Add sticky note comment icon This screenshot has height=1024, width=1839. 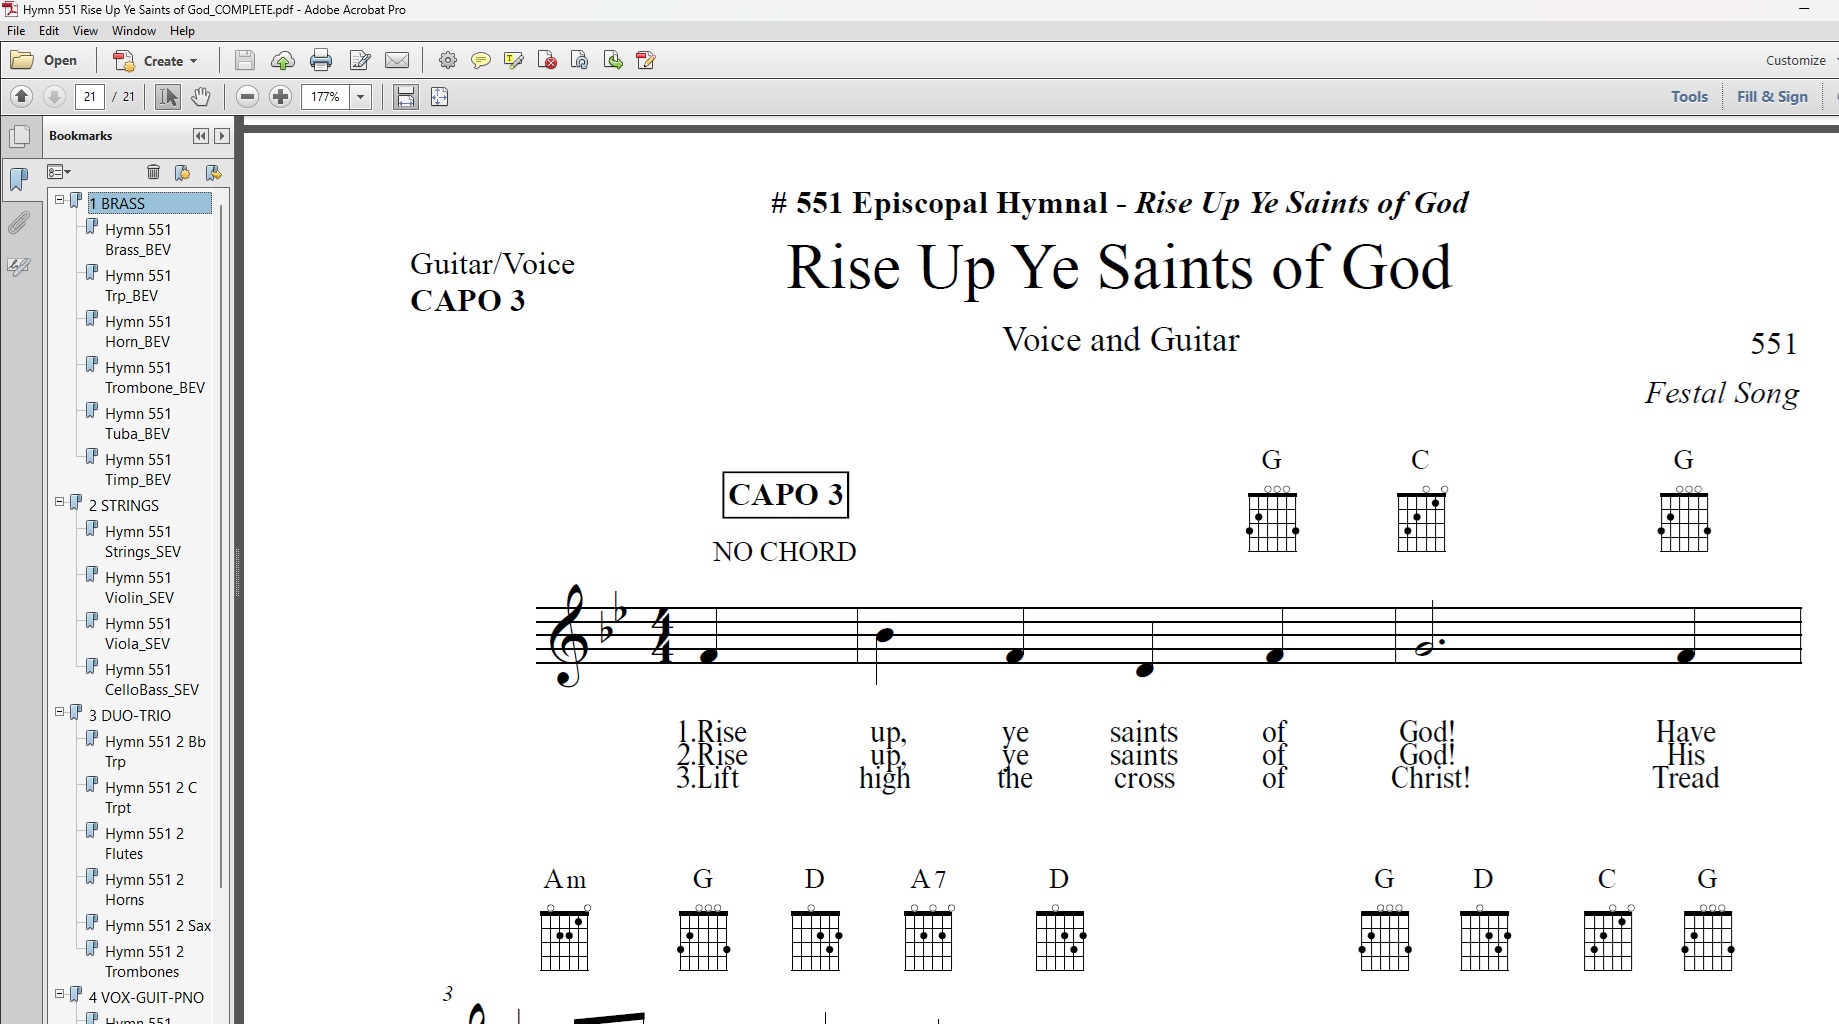tap(481, 61)
